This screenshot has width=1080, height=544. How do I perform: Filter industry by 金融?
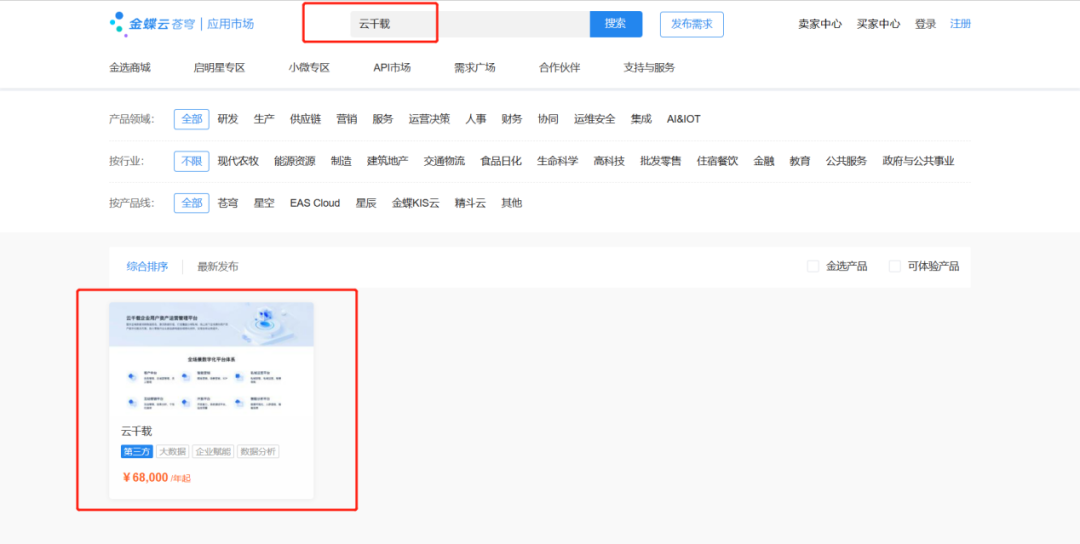[764, 161]
